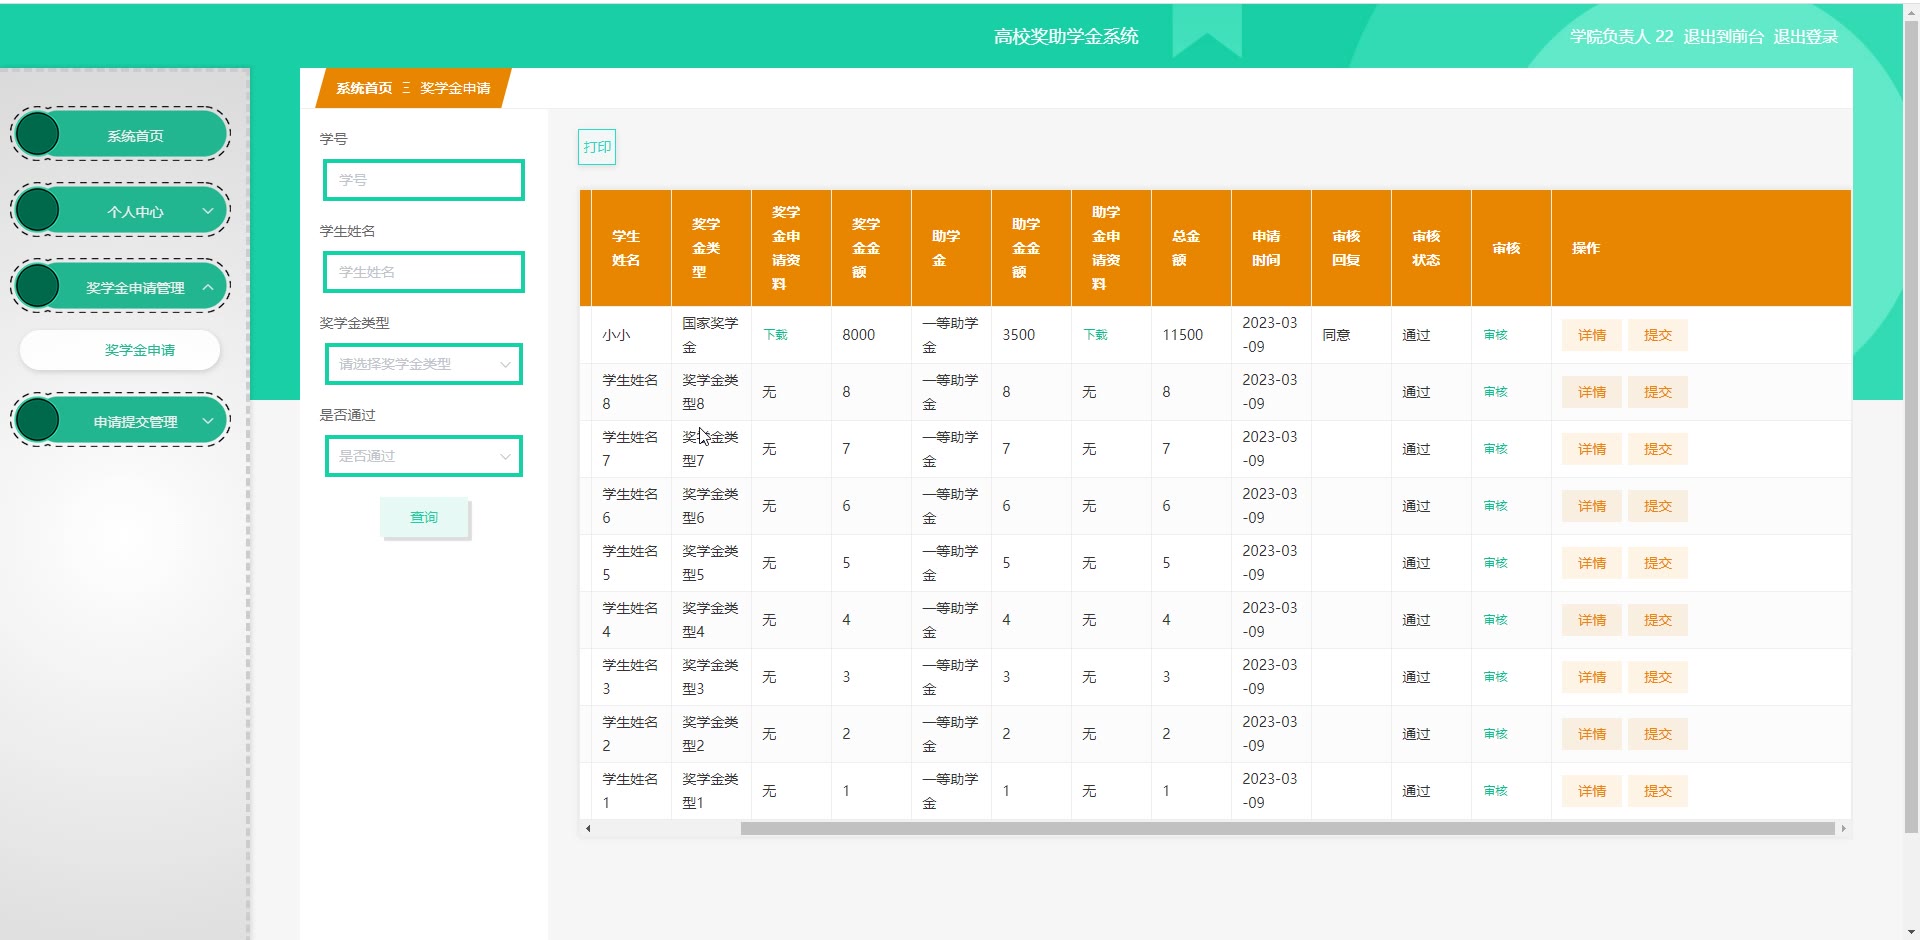Click the 查询 search button
Image resolution: width=1920 pixels, height=940 pixels.
[424, 517]
